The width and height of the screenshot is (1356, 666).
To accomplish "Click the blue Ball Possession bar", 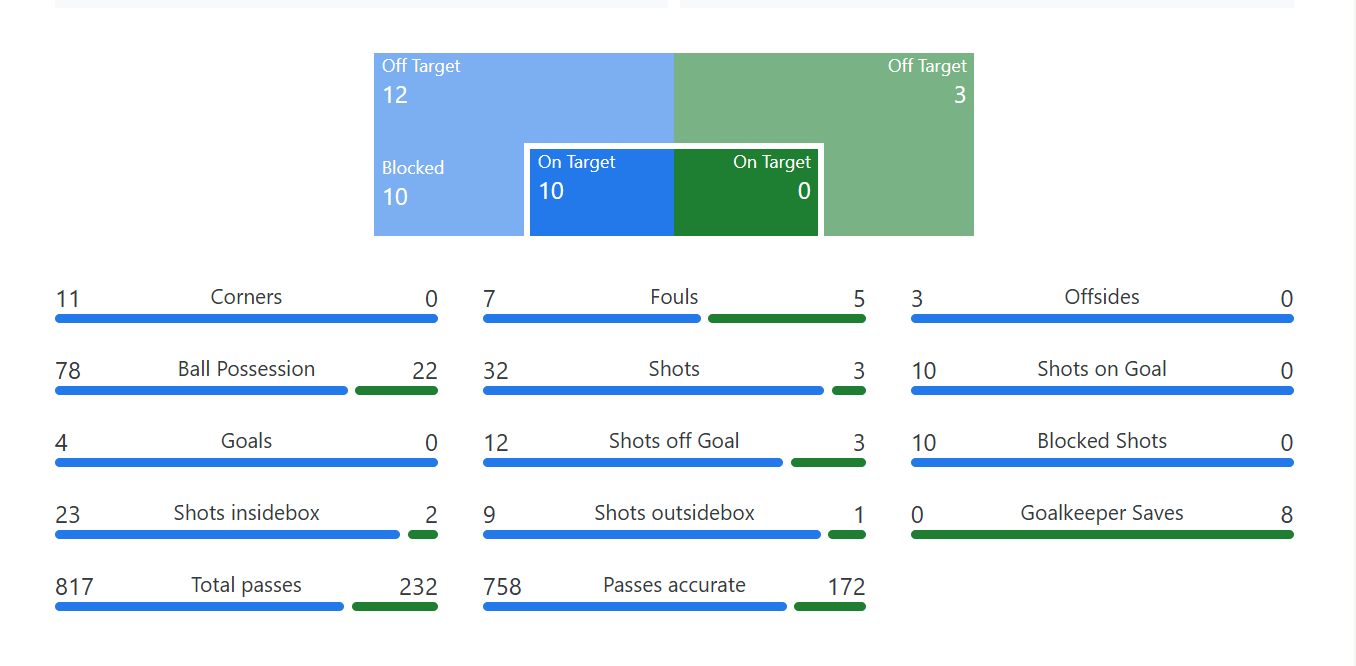I will coord(201,391).
